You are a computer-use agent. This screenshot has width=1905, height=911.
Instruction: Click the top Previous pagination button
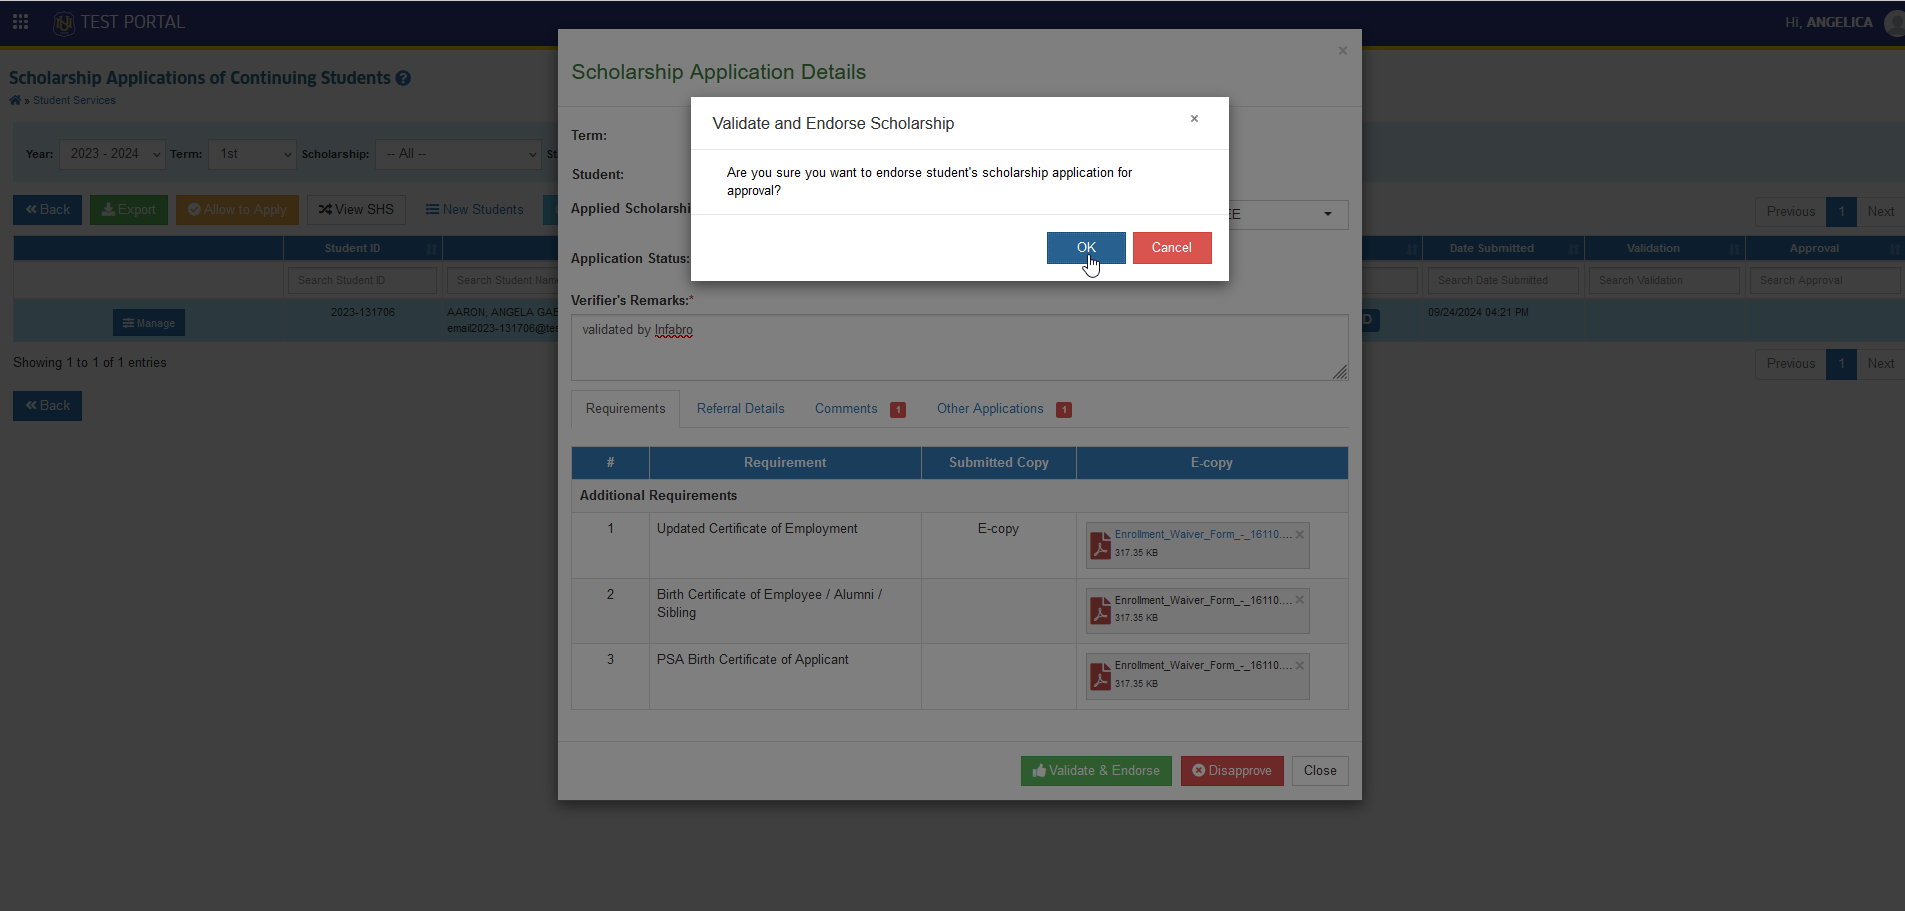1790,212
